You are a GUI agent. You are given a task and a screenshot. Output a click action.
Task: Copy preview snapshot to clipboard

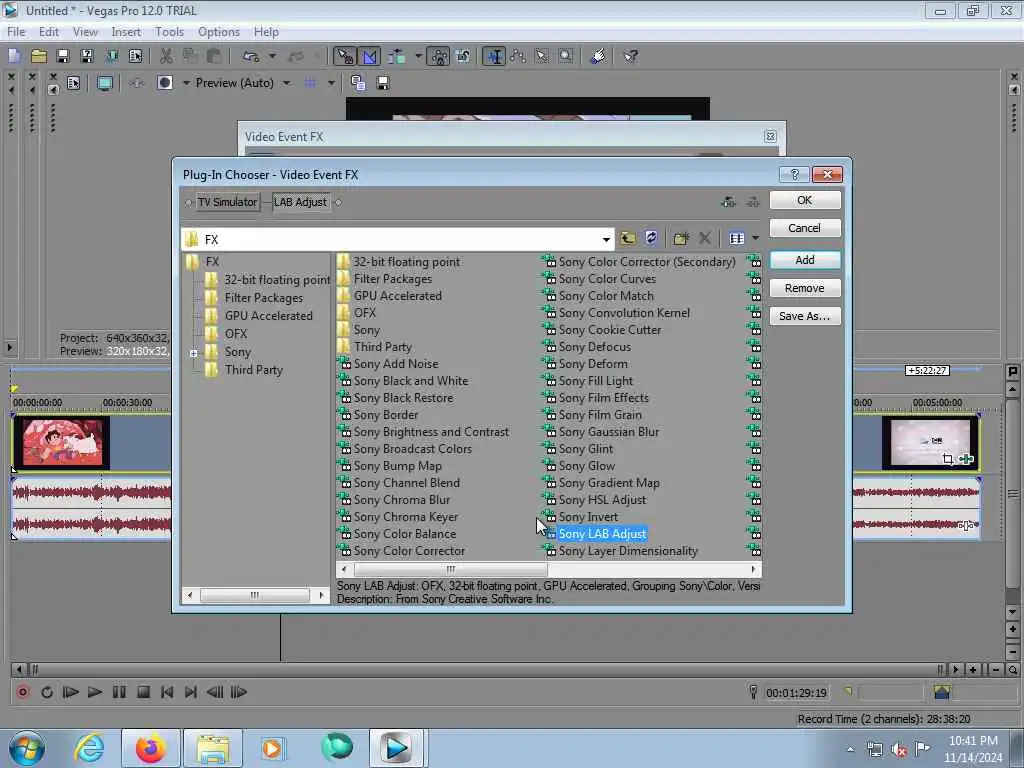[x=358, y=83]
